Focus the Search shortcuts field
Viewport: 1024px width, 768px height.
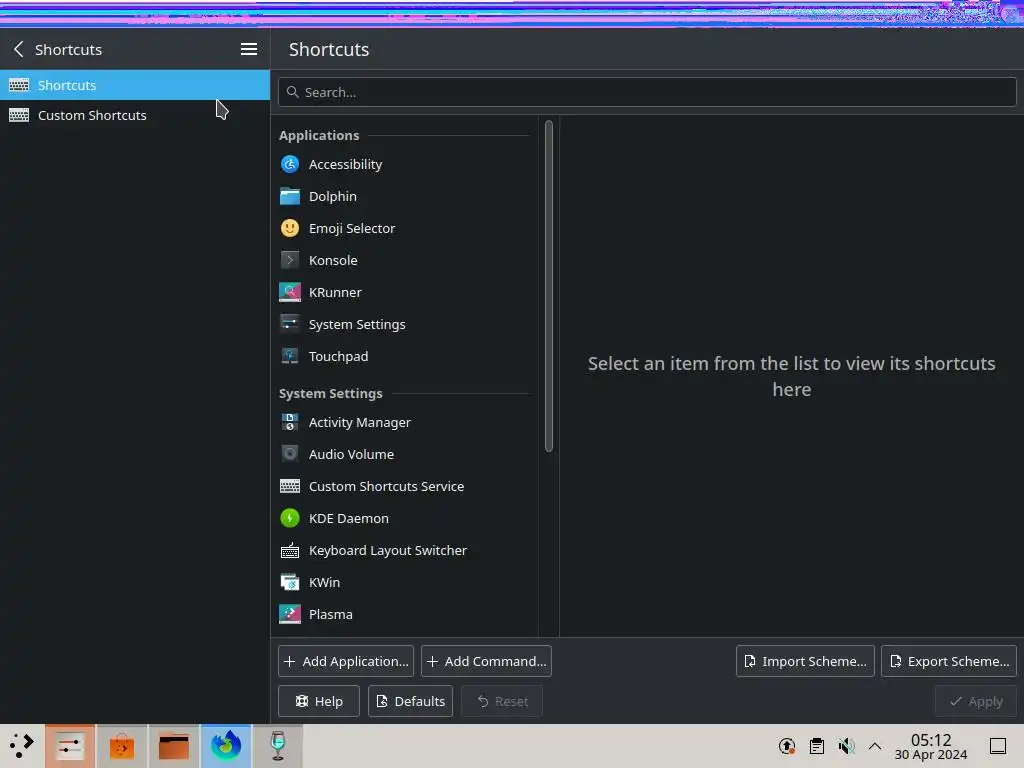[x=647, y=92]
